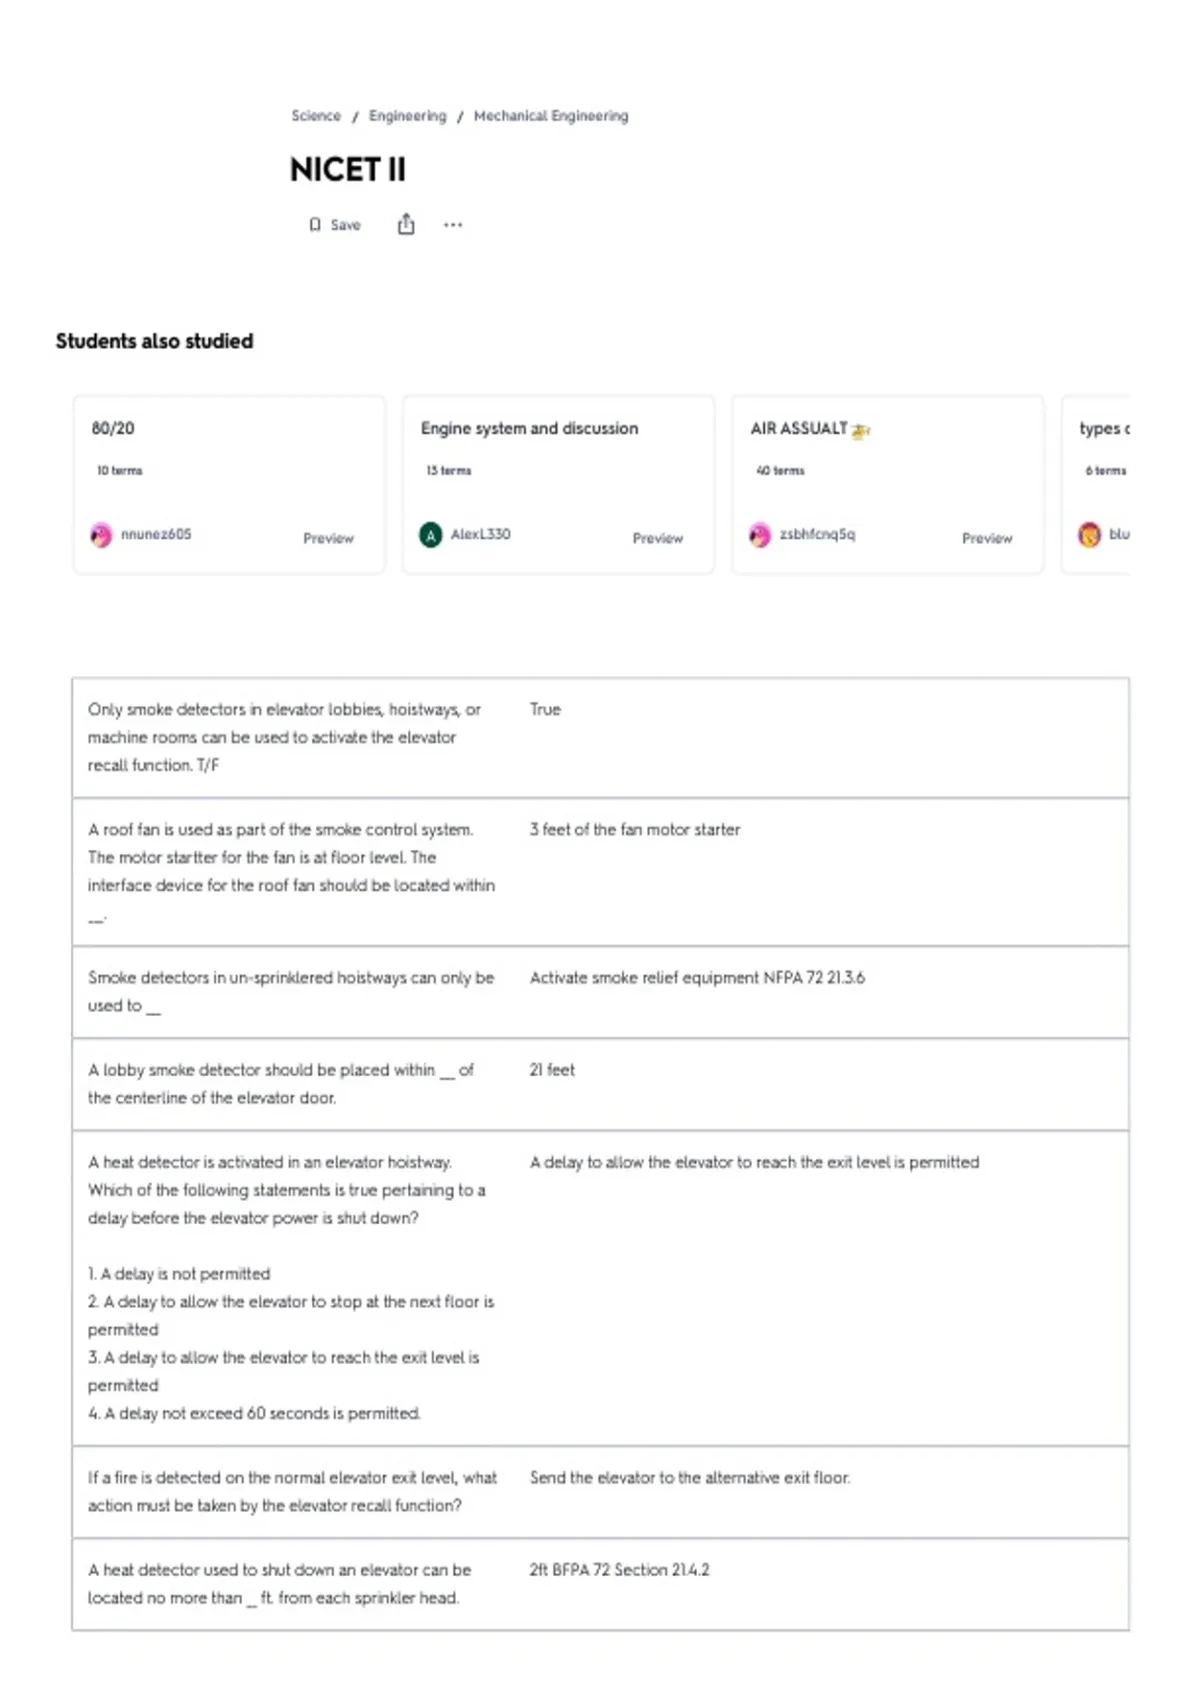Screen dimensions: 1200x1700
Task: Click the avatar on the types card
Action: click(x=1089, y=535)
